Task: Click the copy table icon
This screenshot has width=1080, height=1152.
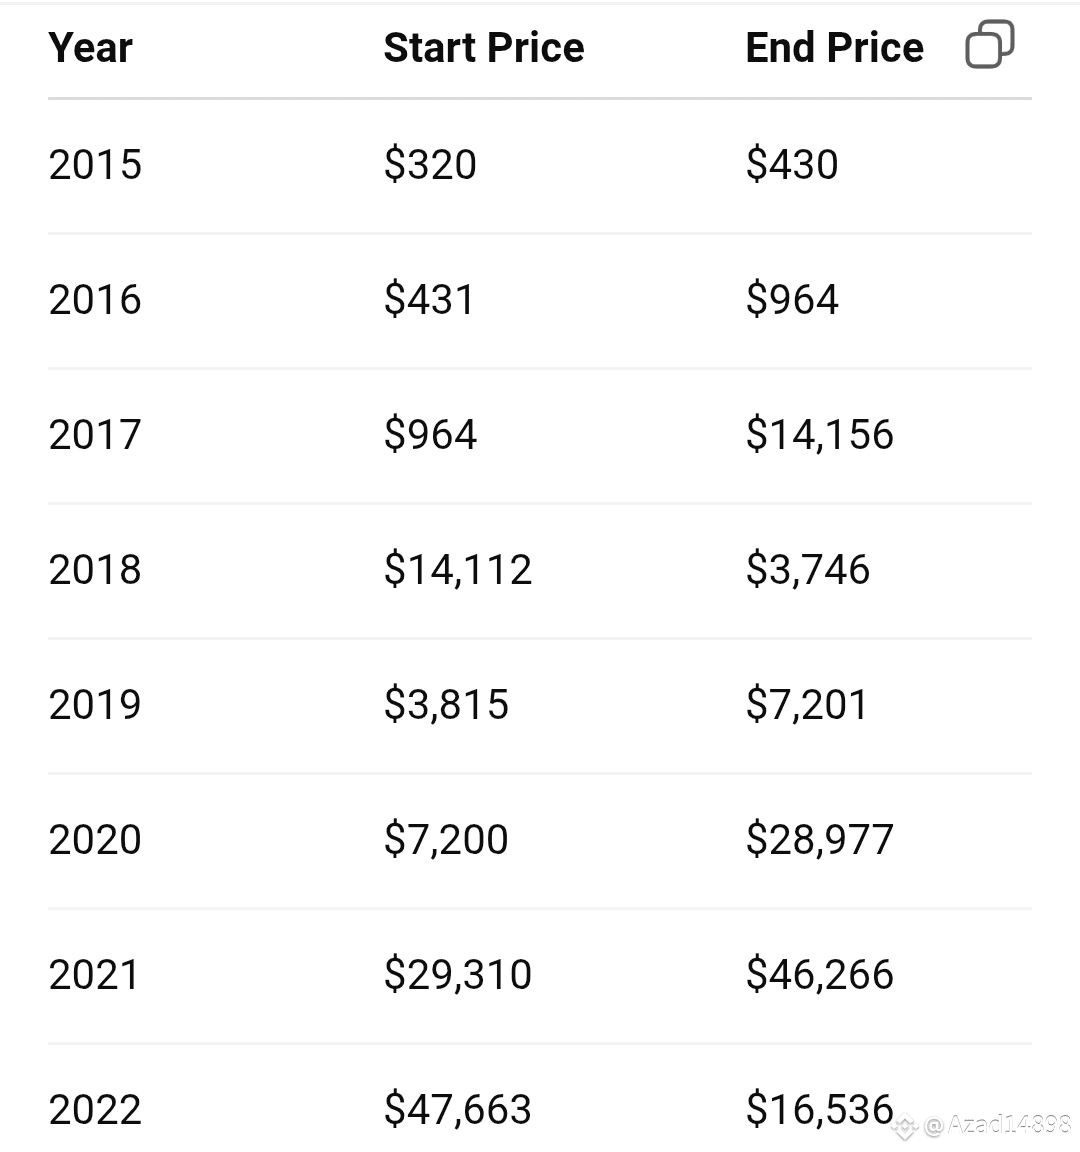Action: click(x=989, y=45)
